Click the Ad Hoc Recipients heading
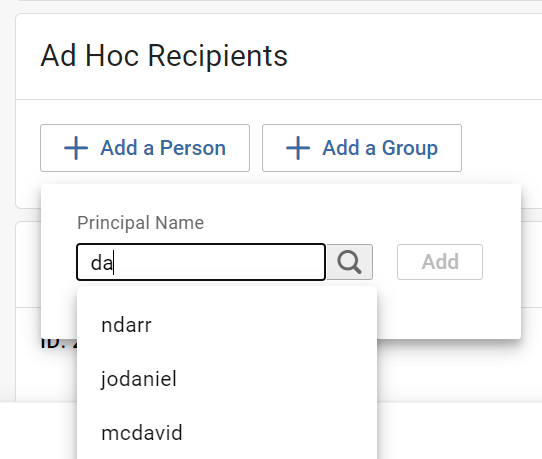542x459 pixels. (164, 56)
